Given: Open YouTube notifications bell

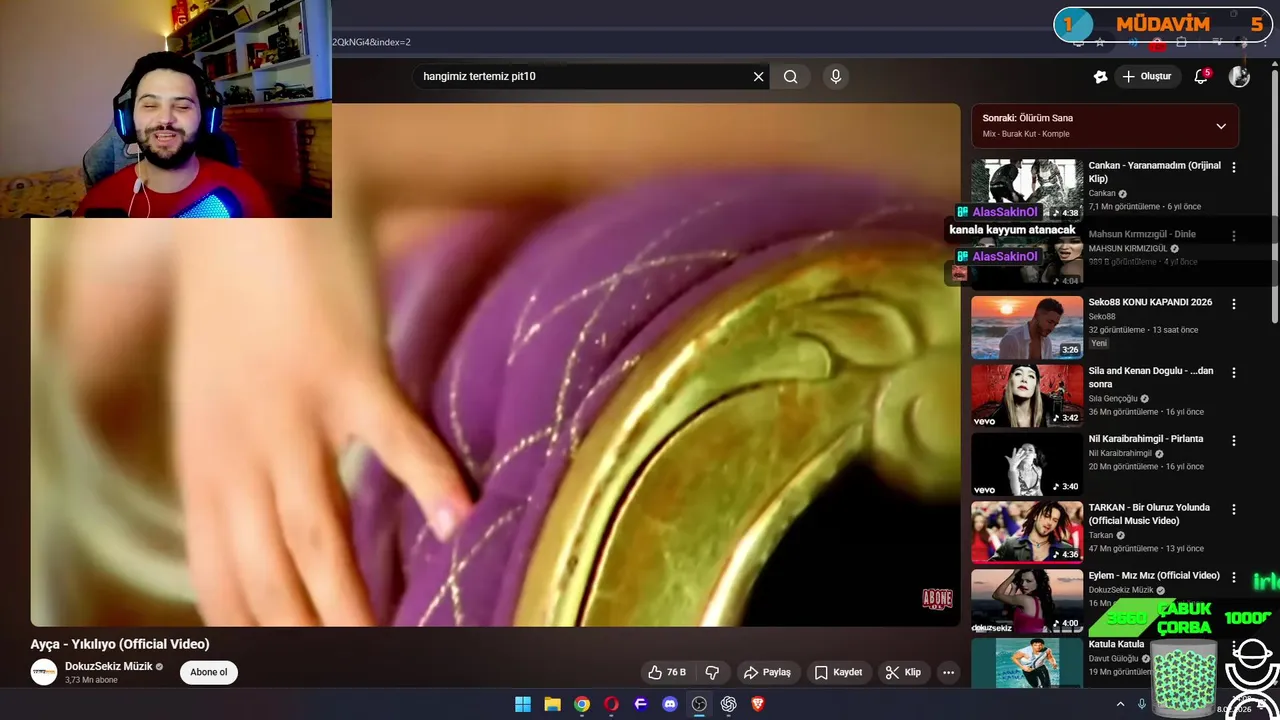Looking at the screenshot, I should (1202, 77).
